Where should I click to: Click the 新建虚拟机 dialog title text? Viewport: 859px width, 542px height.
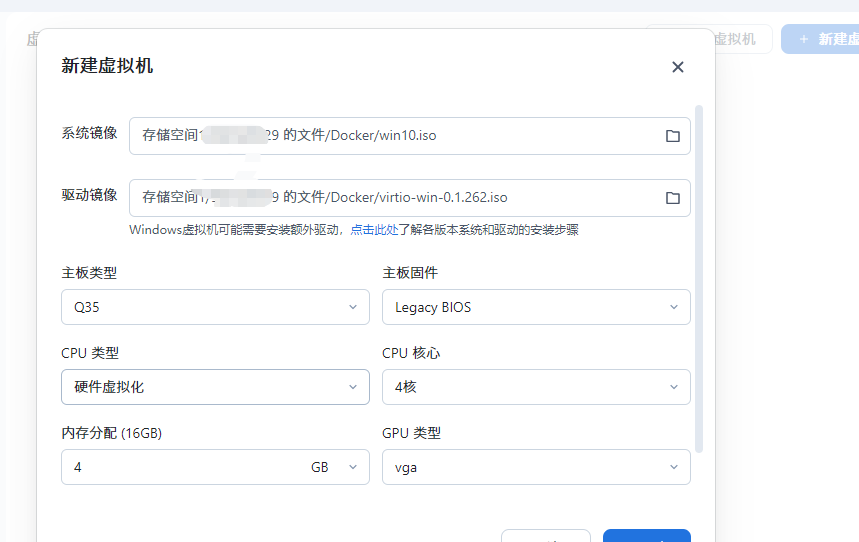click(x=107, y=67)
